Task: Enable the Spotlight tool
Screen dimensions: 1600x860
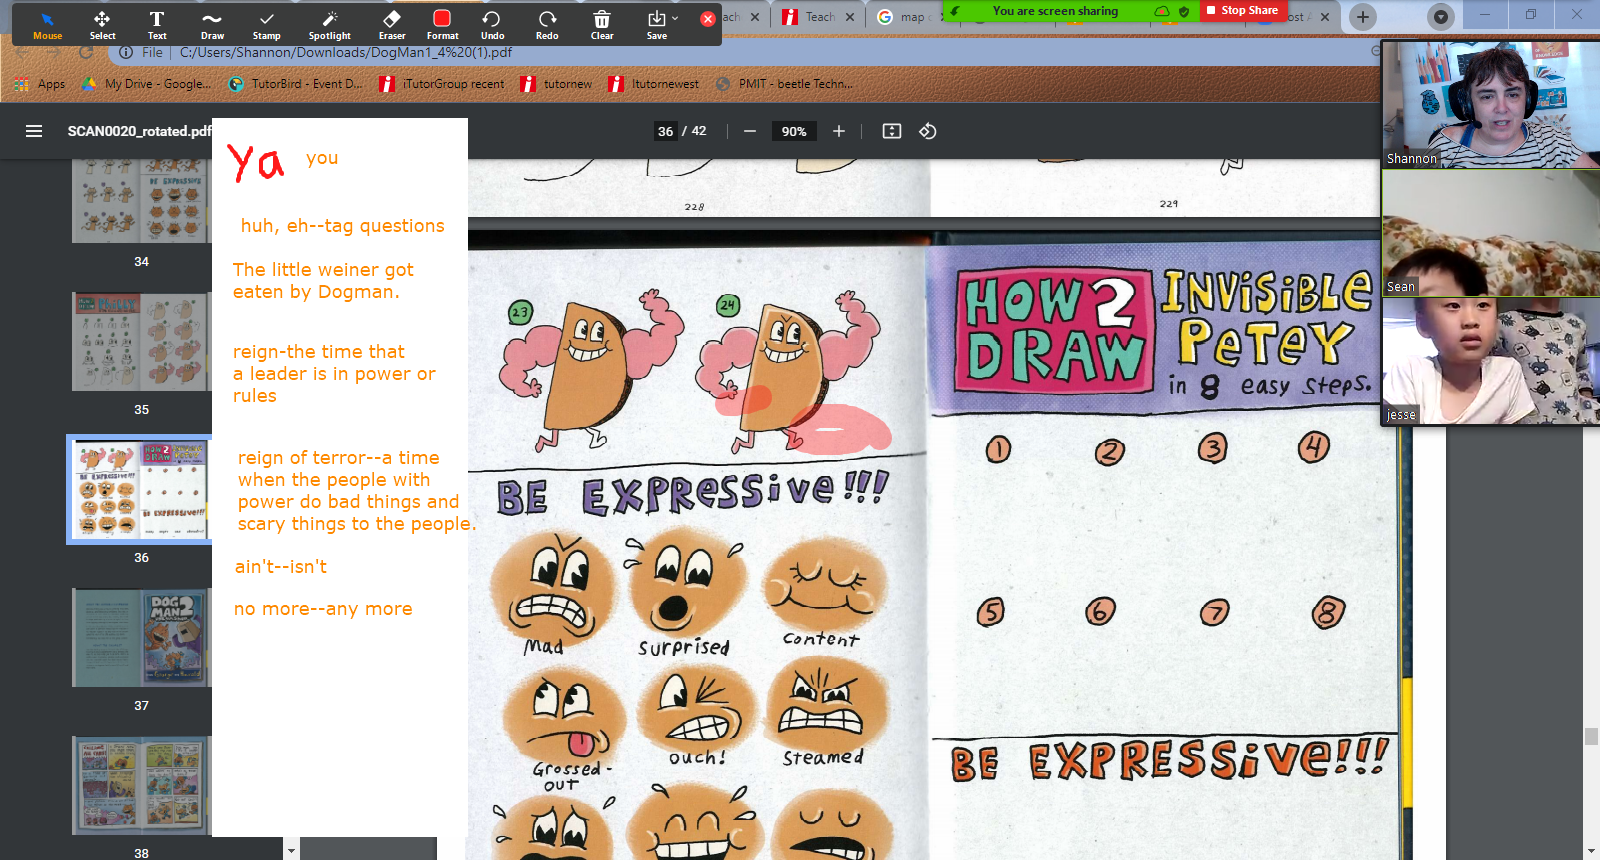Action: click(330, 25)
